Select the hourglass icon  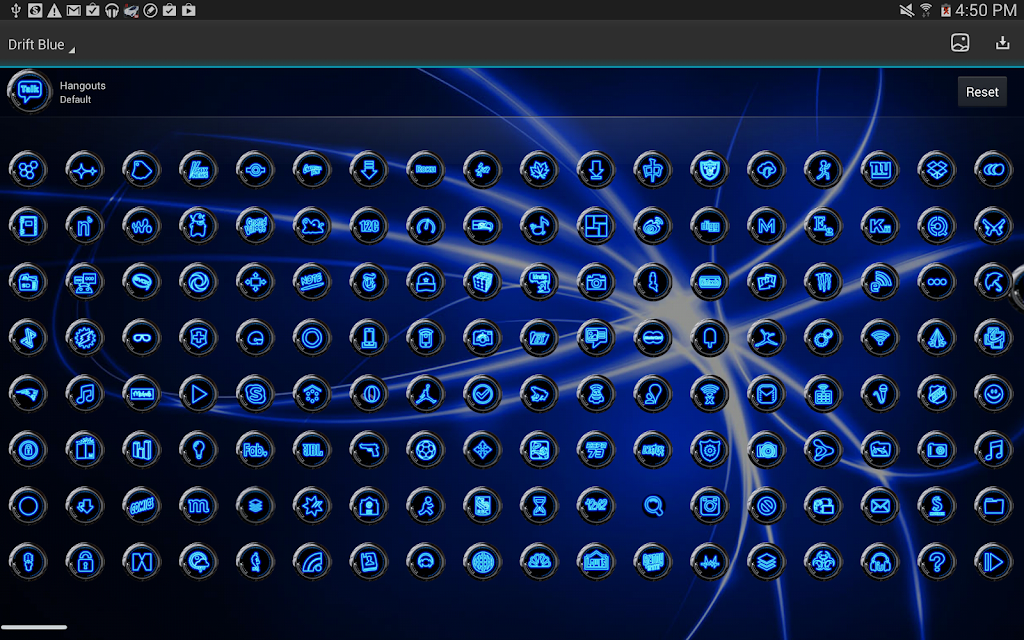point(540,506)
